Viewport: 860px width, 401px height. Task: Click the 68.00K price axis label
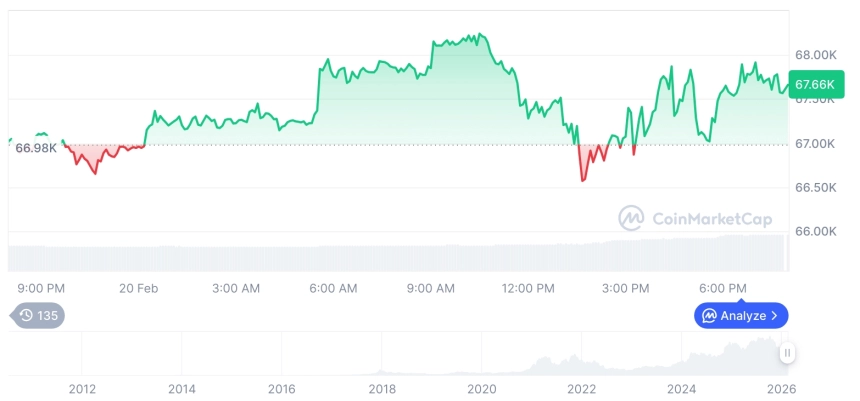coord(815,55)
